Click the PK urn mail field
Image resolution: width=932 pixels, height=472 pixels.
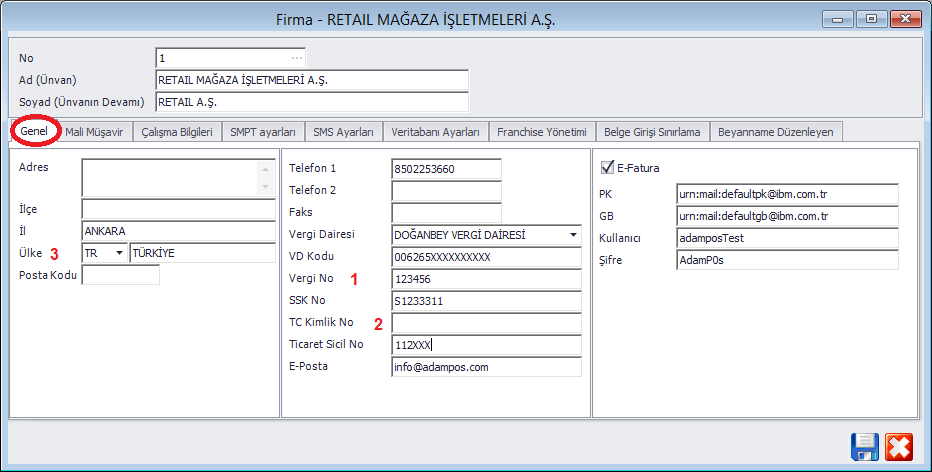tap(788, 194)
